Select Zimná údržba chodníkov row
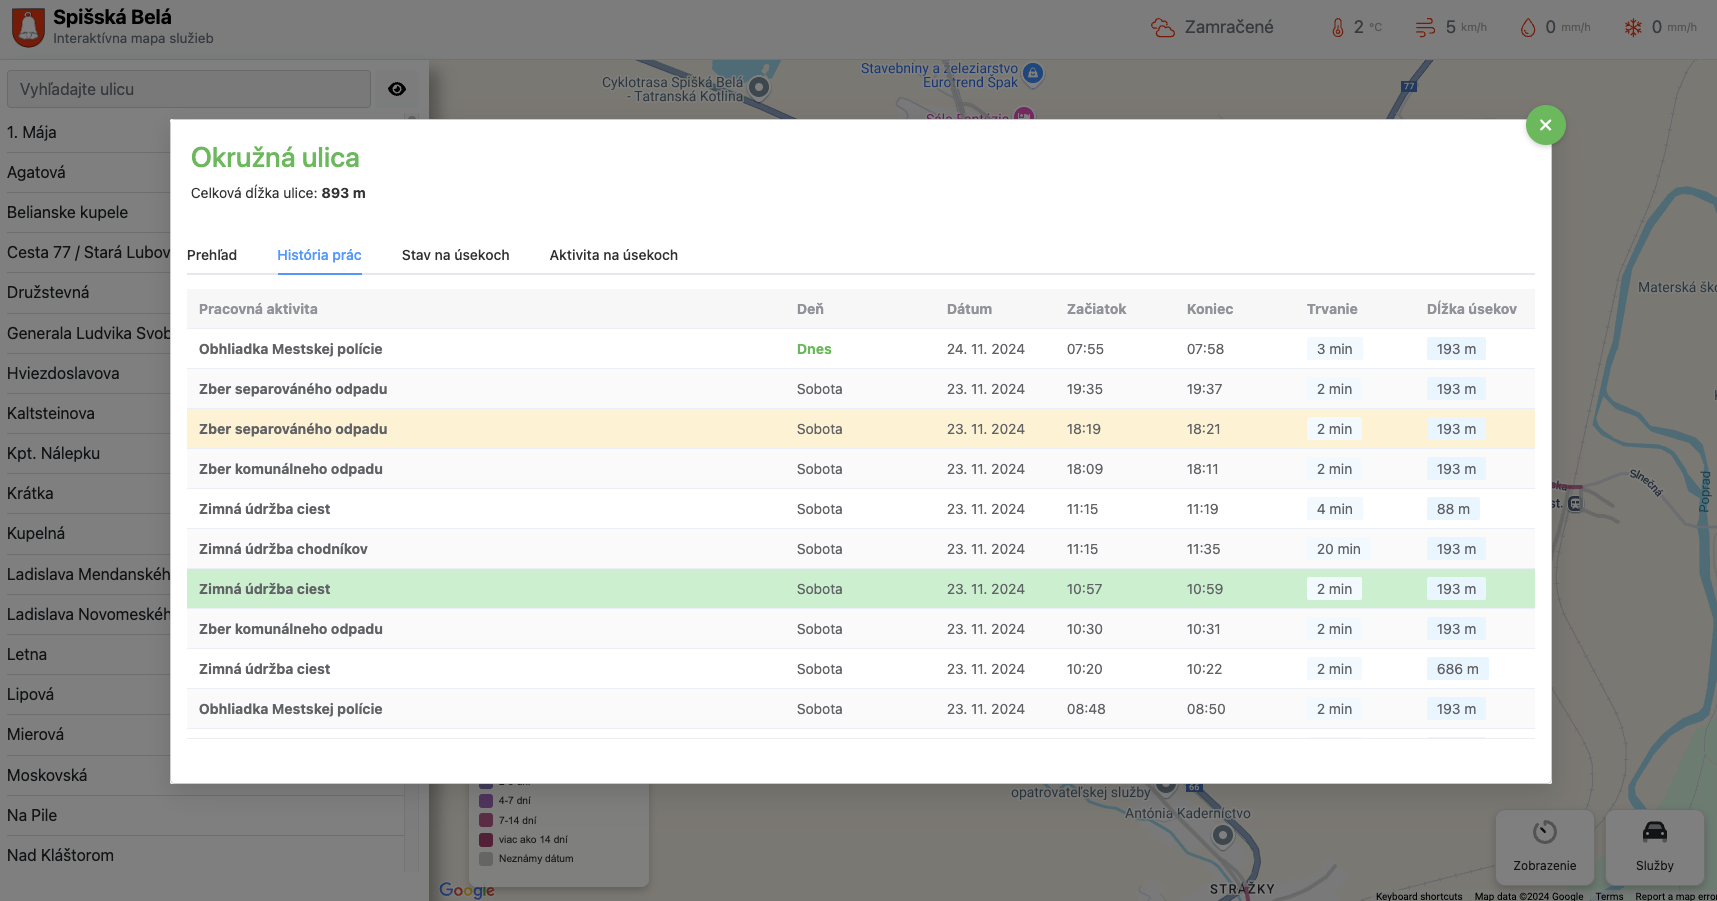This screenshot has height=901, width=1717. [x=861, y=549]
